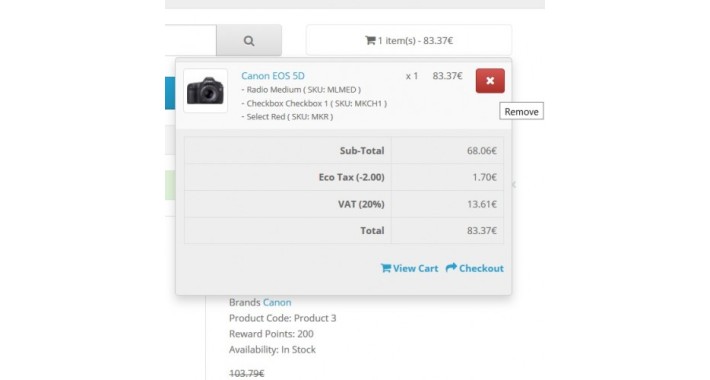Click the blue button at left edge
This screenshot has width=710, height=380.
tap(170, 93)
